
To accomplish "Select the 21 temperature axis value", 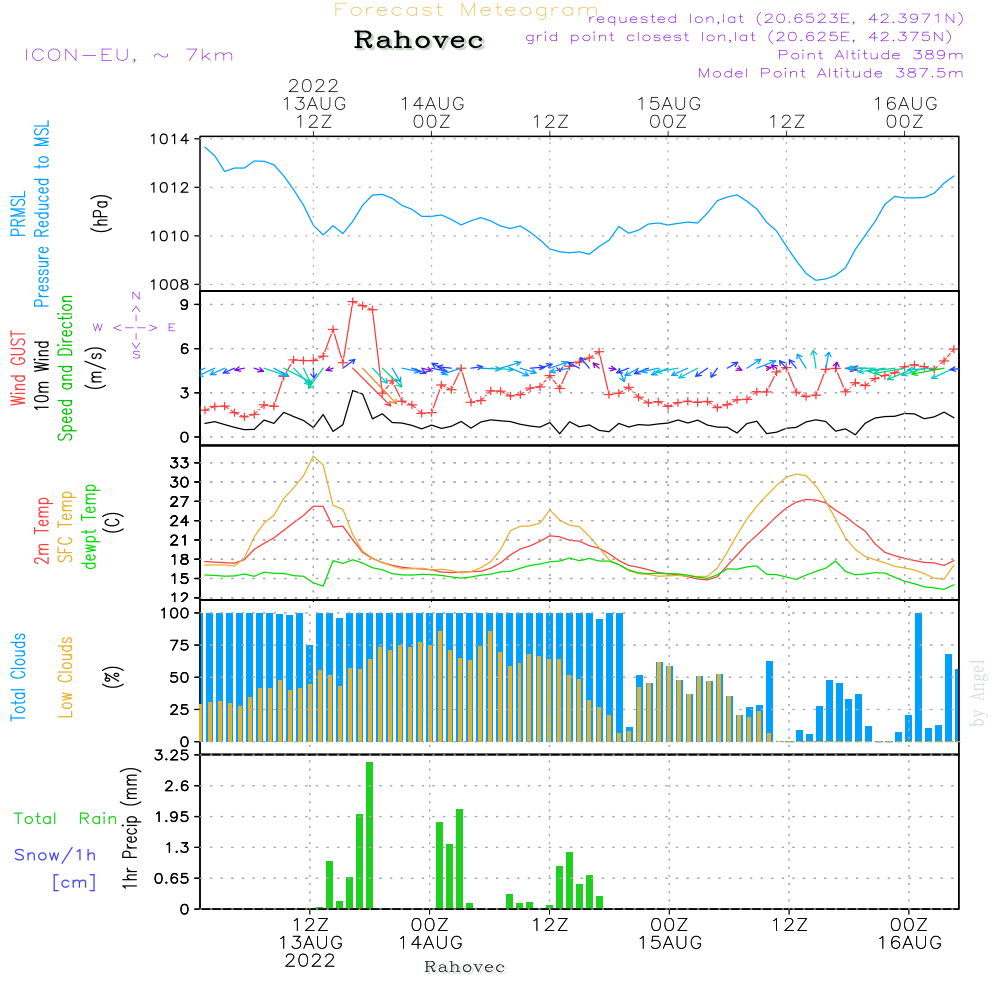I will coord(180,540).
